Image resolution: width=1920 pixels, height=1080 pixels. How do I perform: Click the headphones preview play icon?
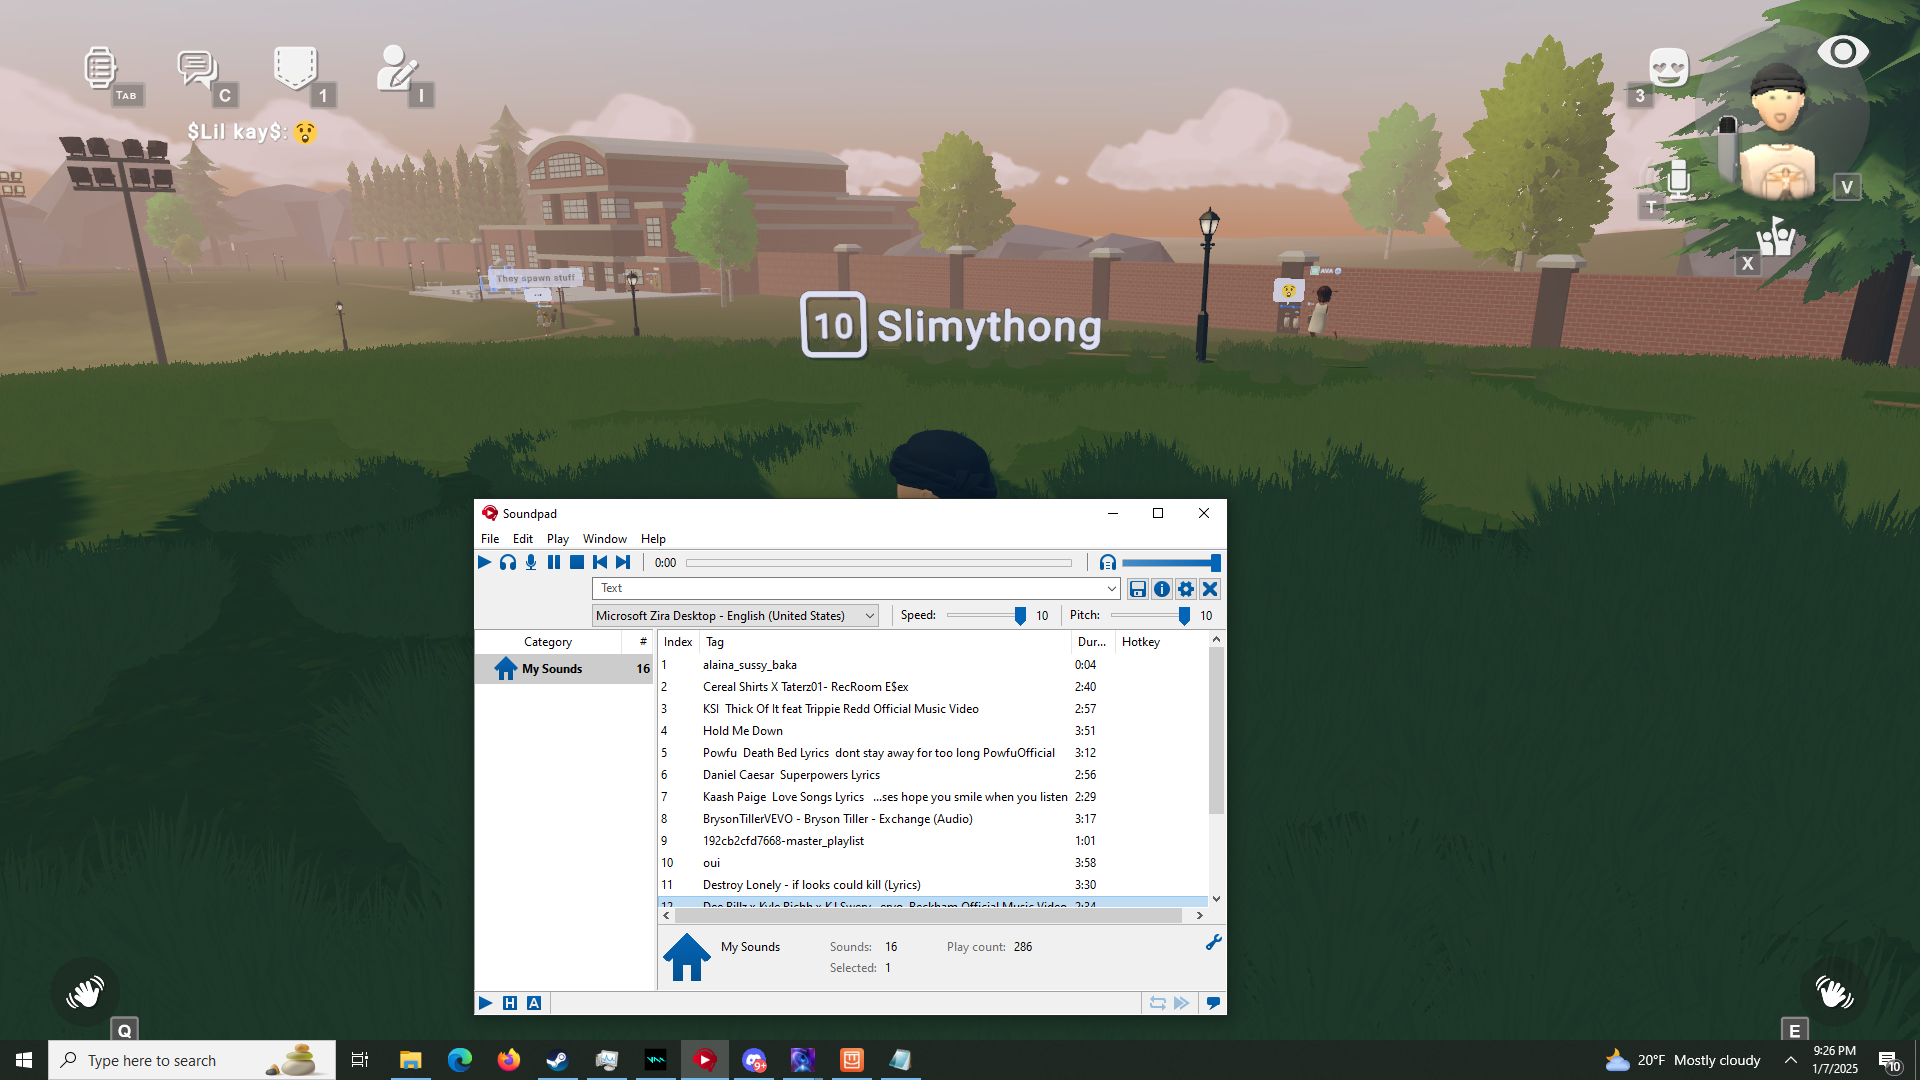pos(508,563)
